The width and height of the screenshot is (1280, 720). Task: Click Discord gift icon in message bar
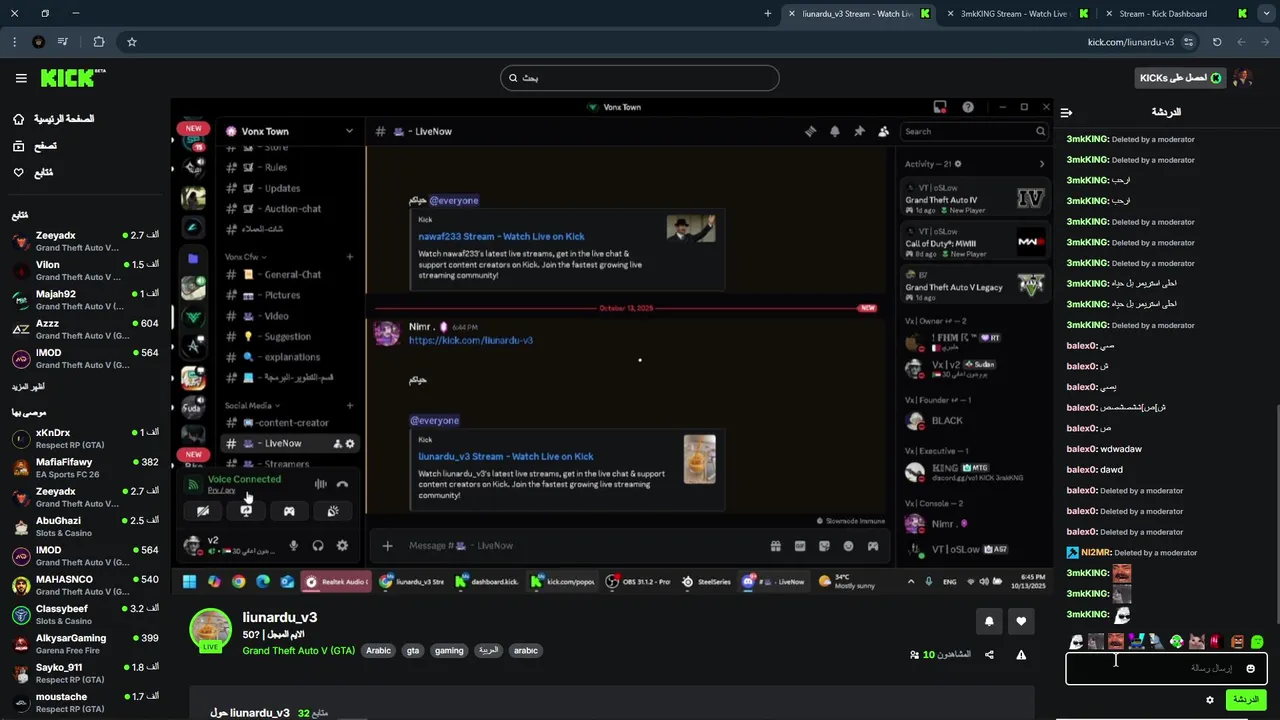click(x=775, y=546)
